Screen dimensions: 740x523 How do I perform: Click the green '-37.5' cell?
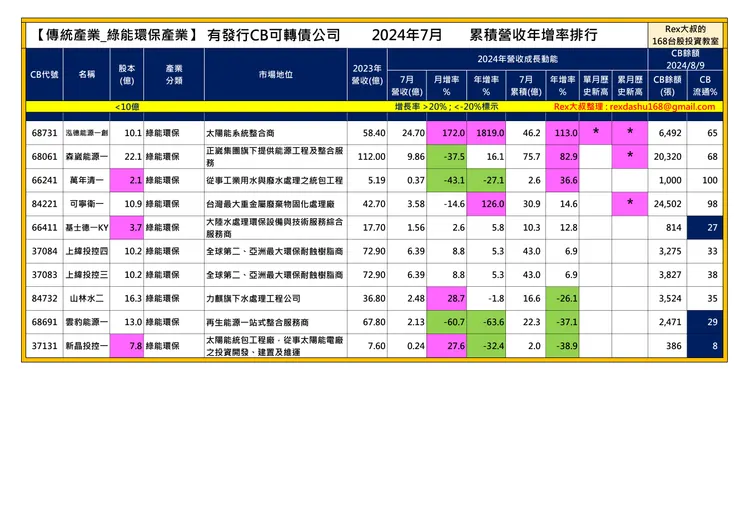446,157
